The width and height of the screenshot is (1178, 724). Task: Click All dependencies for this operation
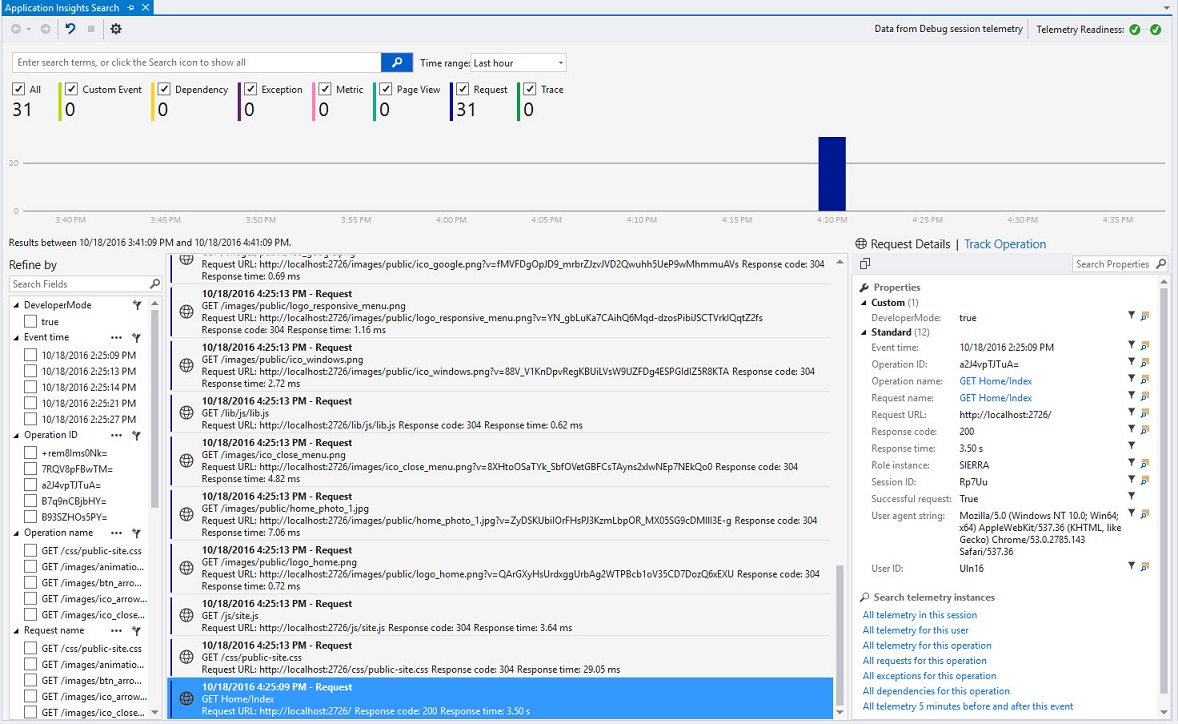(x=936, y=691)
